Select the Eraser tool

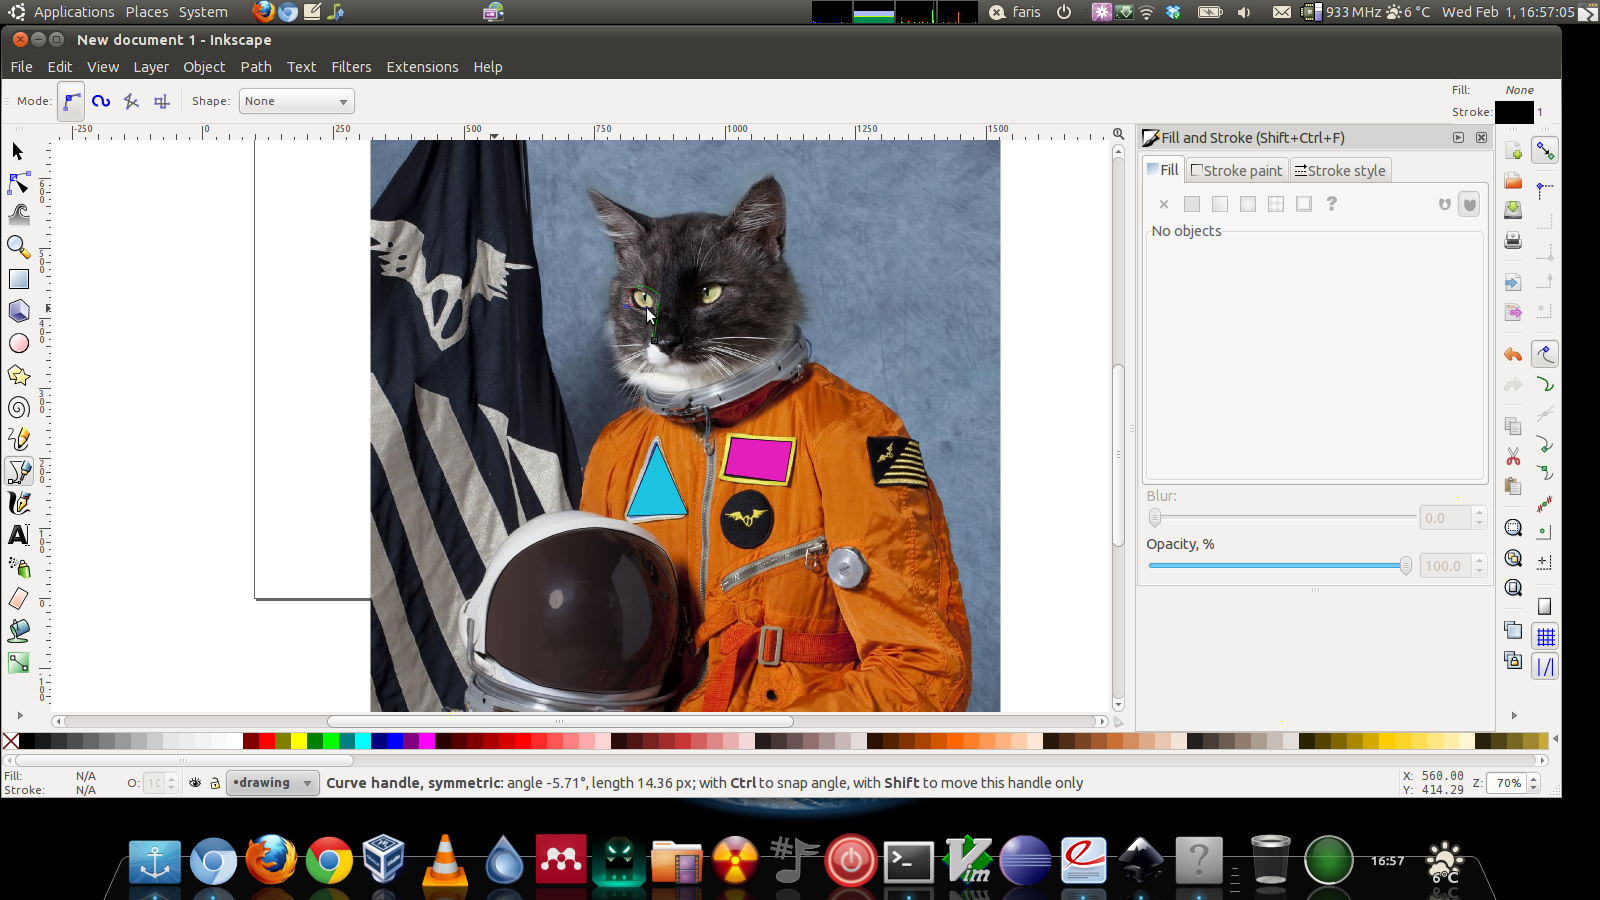pyautogui.click(x=18, y=599)
